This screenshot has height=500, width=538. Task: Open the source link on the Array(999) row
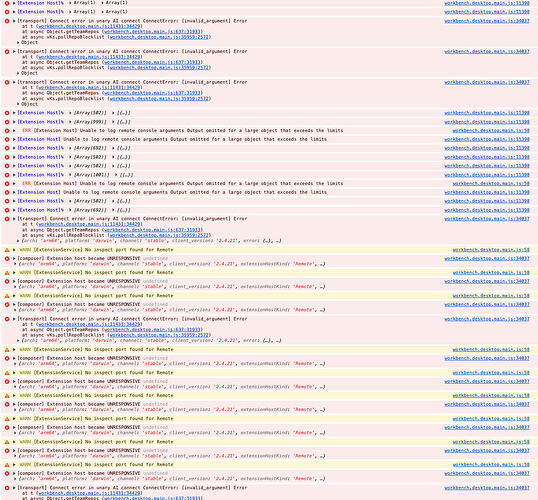[x=487, y=122]
